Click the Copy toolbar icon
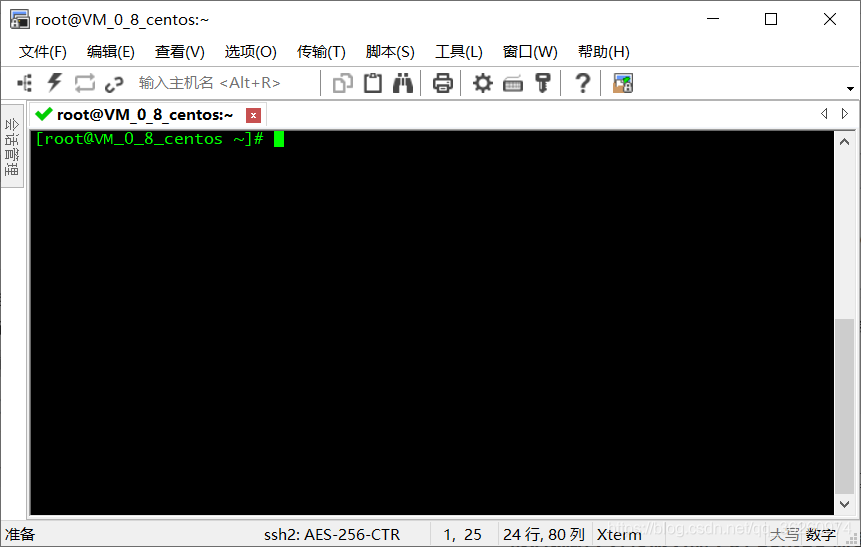 pyautogui.click(x=343, y=83)
